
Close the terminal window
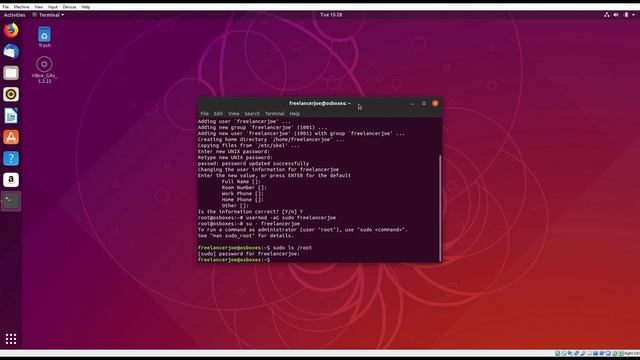(x=435, y=104)
